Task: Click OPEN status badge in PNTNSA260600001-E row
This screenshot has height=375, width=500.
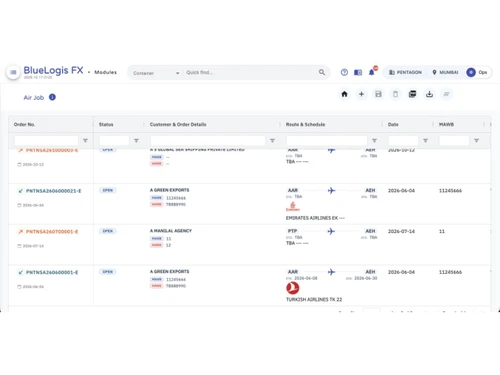Action: tap(108, 272)
